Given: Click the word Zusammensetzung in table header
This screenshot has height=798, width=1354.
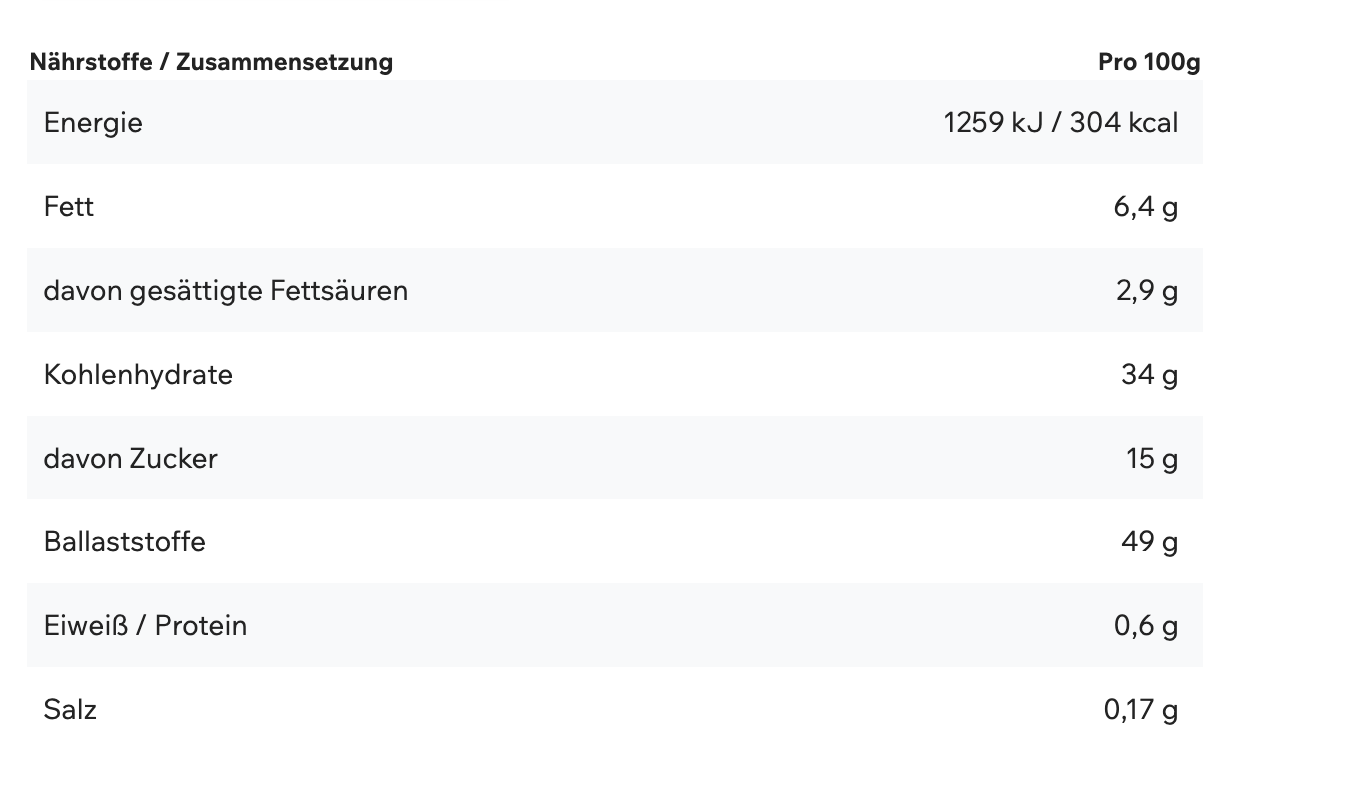Looking at the screenshot, I should coord(285,62).
